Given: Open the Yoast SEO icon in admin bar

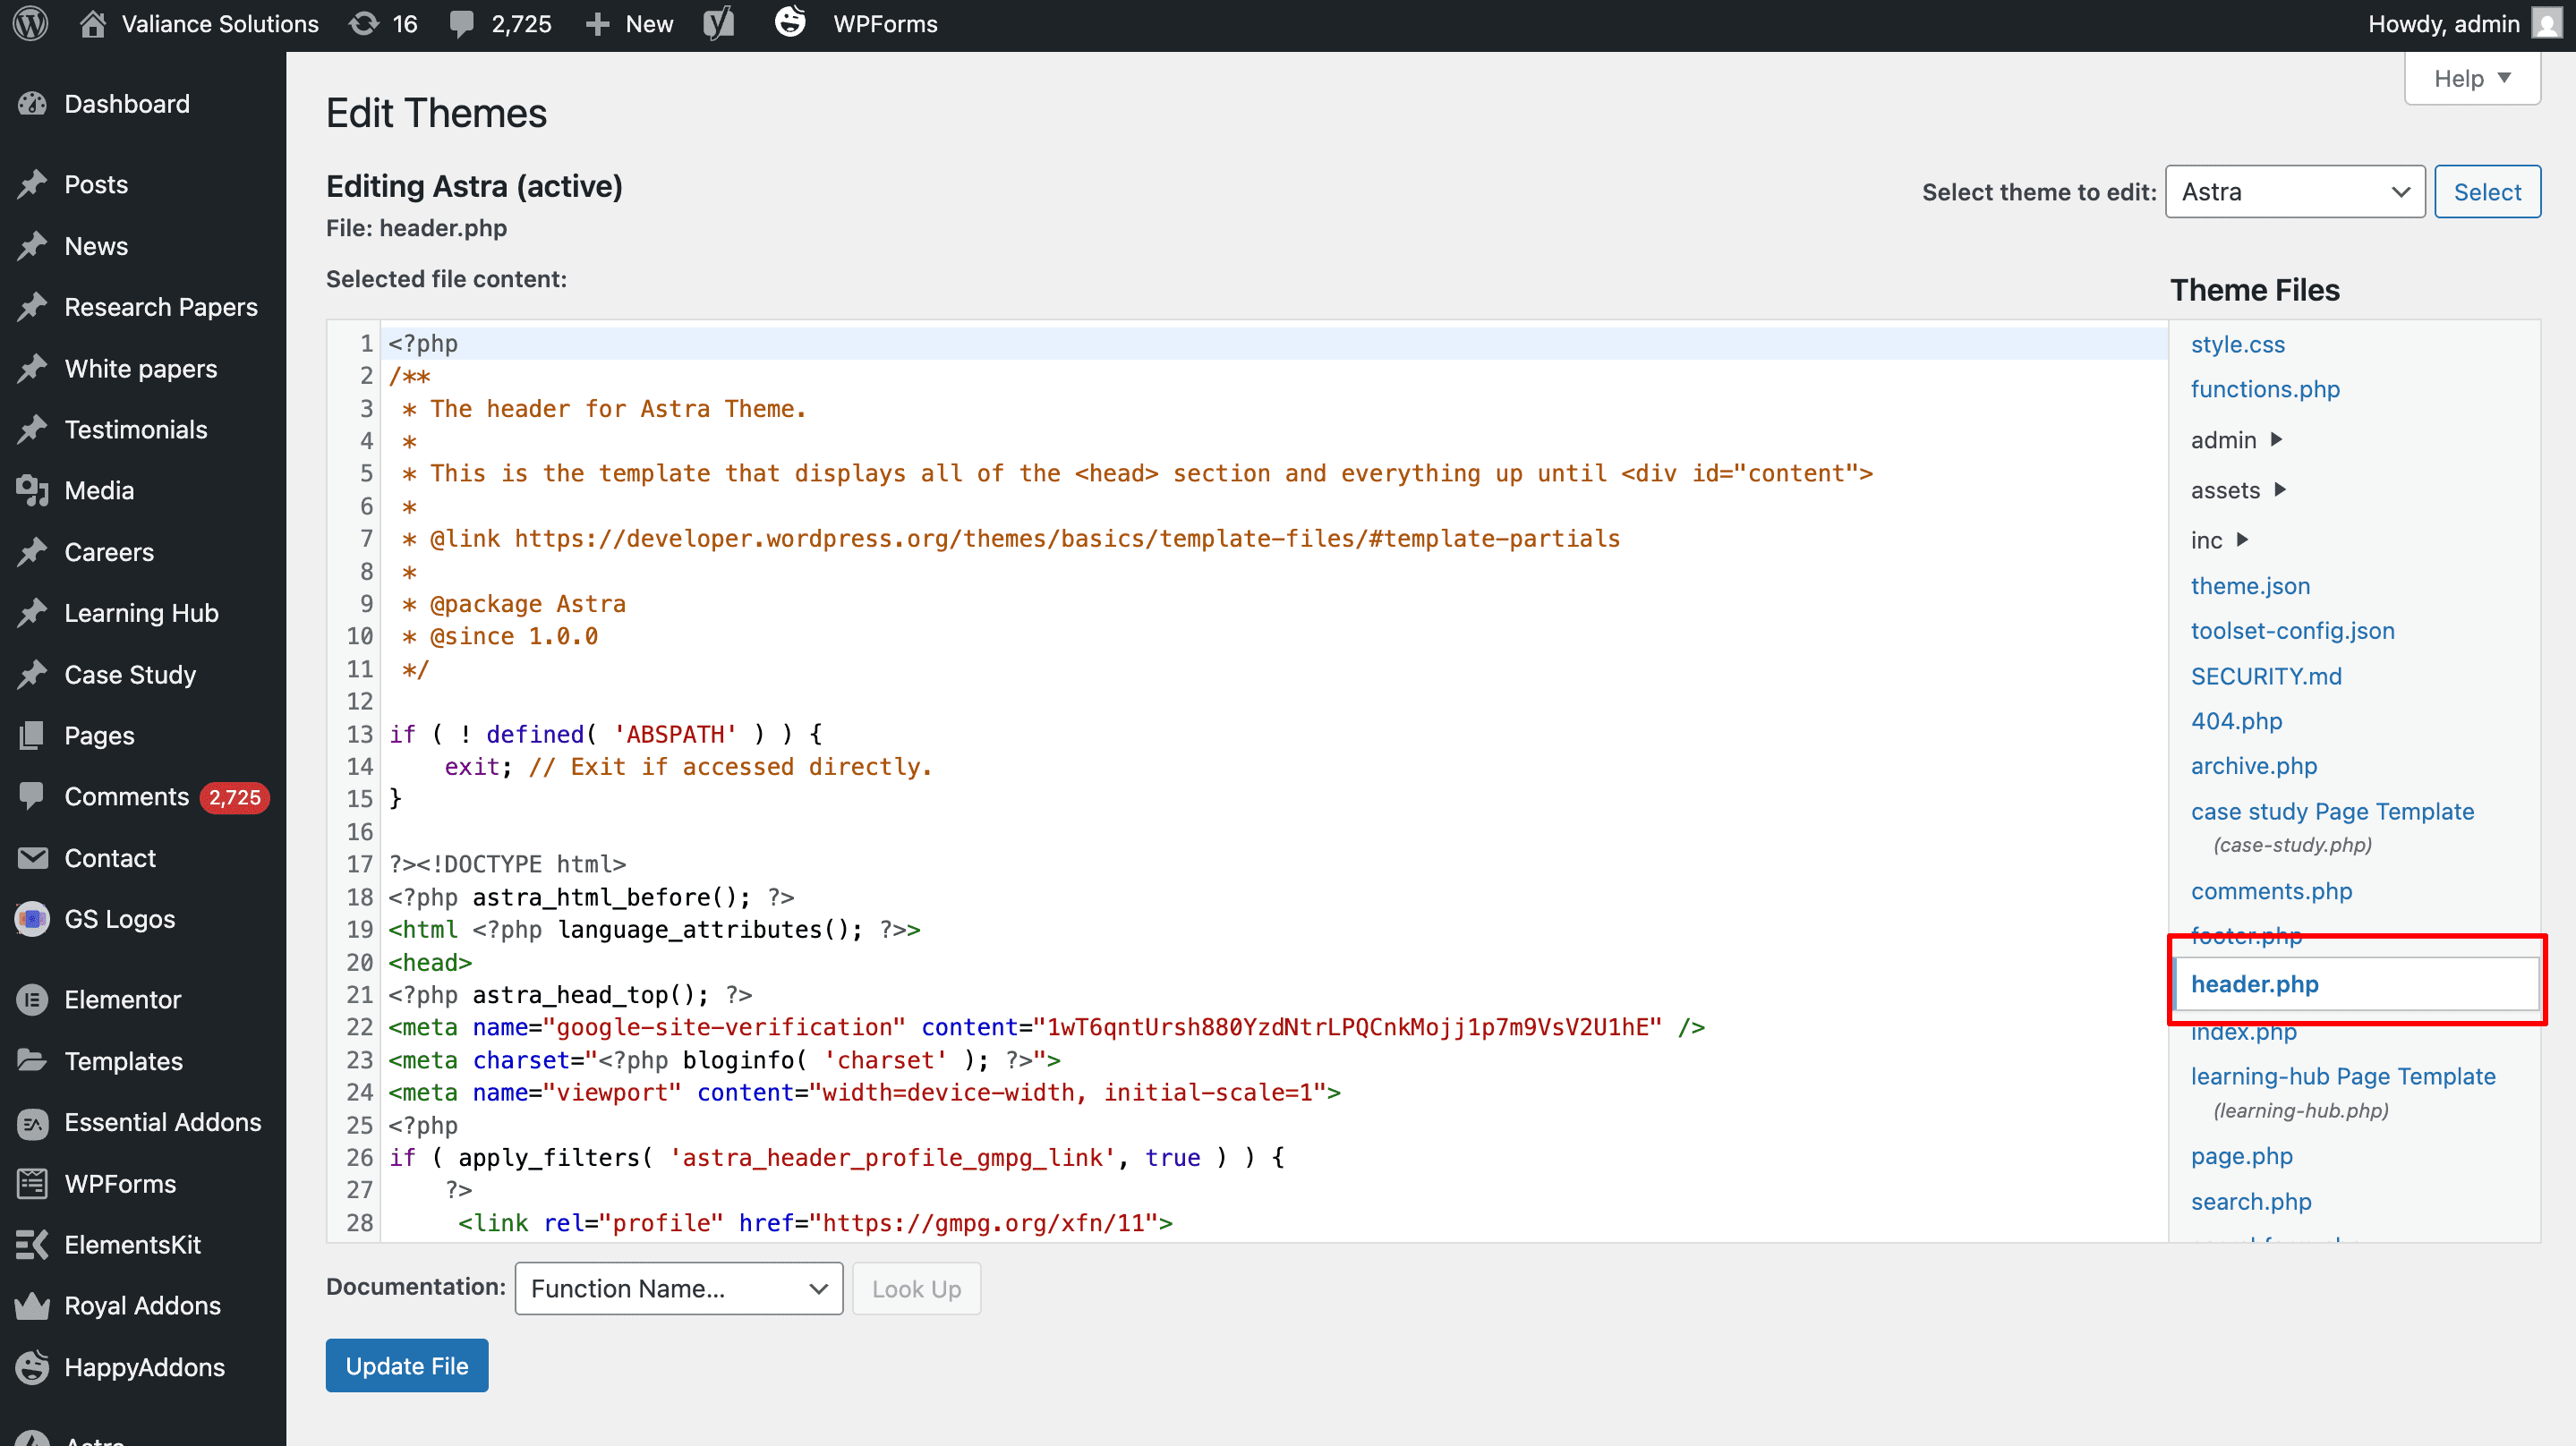Looking at the screenshot, I should pyautogui.click(x=718, y=24).
